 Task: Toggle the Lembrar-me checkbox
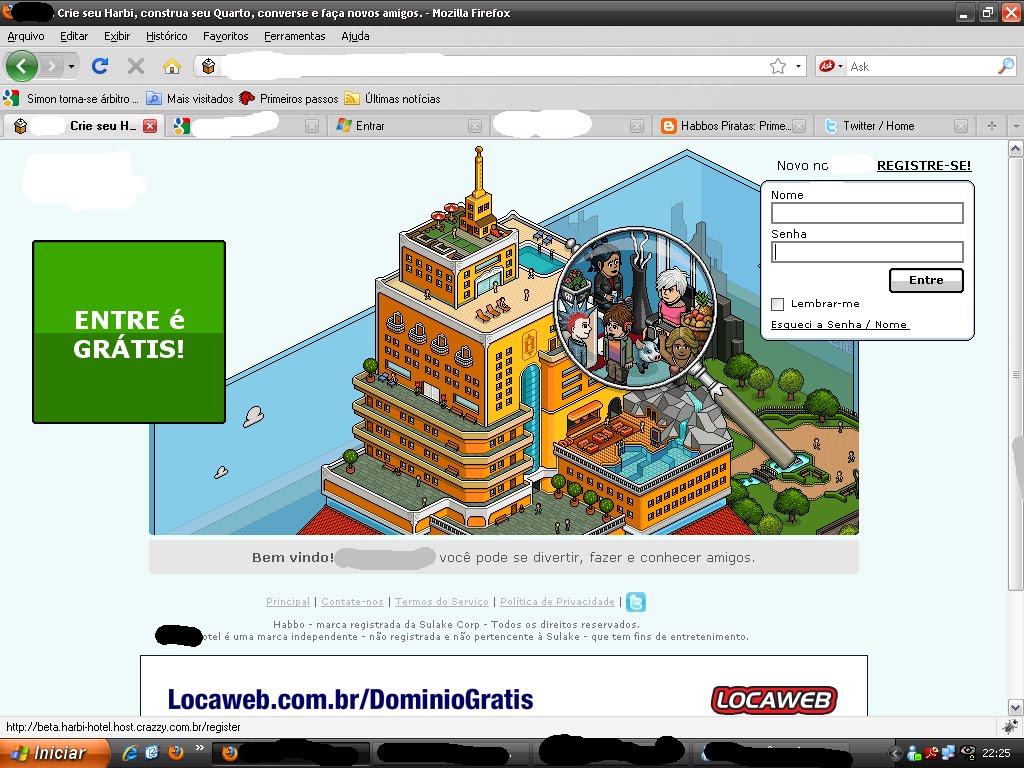point(777,304)
